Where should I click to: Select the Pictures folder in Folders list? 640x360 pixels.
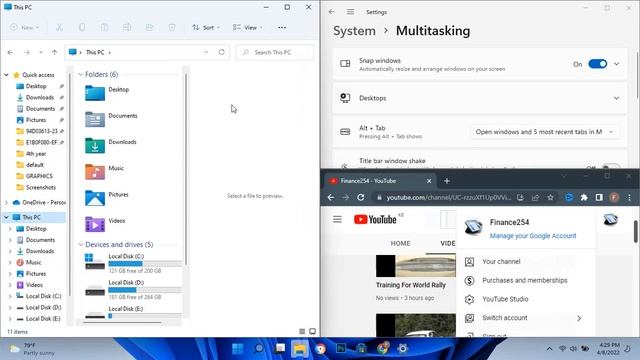(x=107, y=198)
